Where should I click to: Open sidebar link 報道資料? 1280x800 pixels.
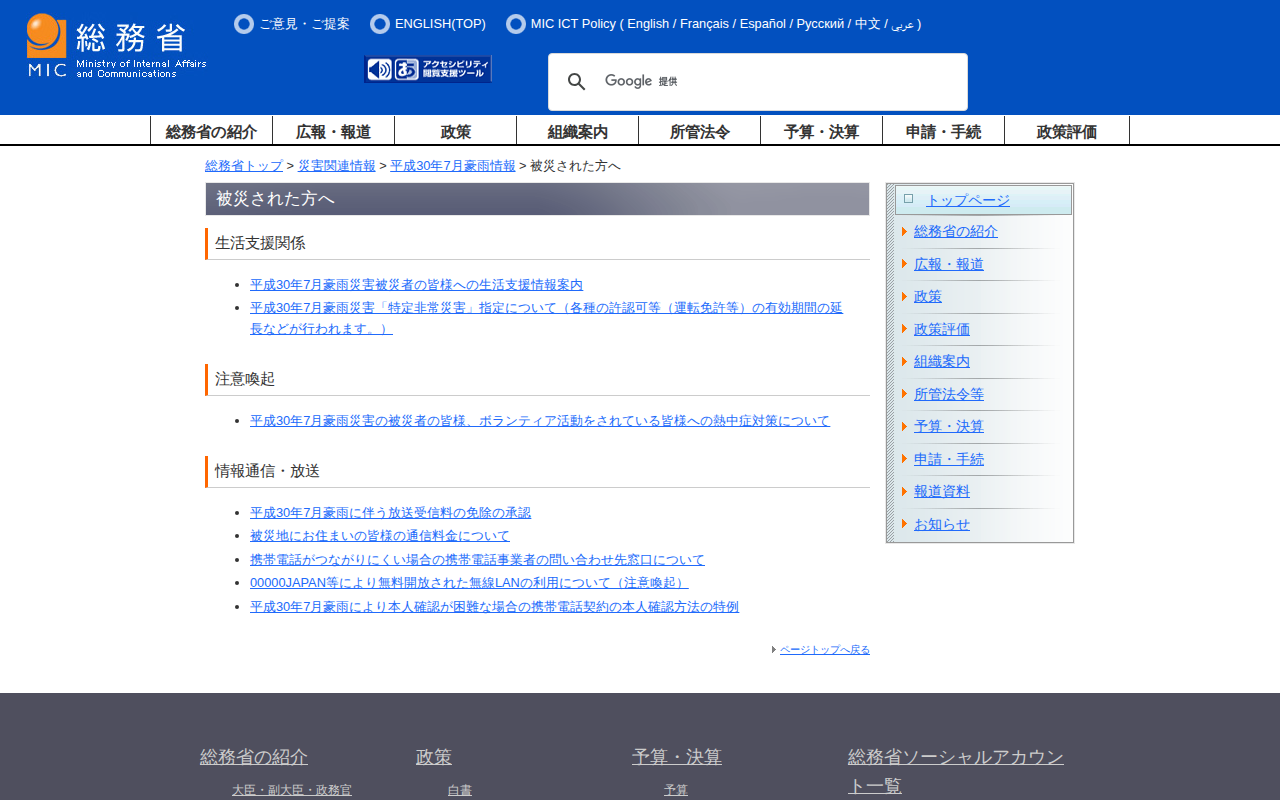click(x=941, y=491)
